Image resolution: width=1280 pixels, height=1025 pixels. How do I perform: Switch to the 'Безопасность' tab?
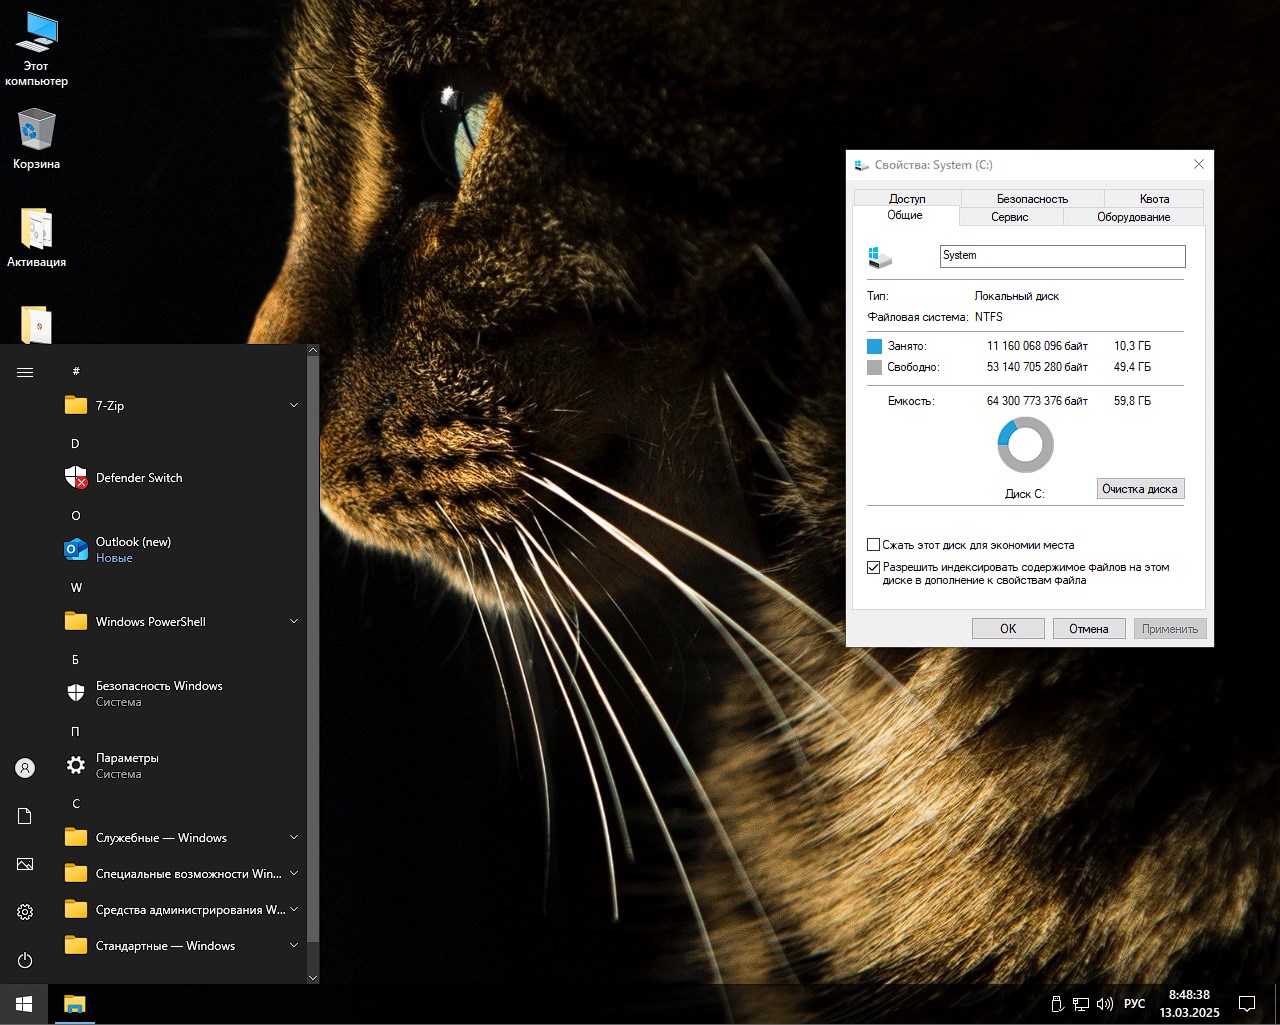[x=1032, y=198]
